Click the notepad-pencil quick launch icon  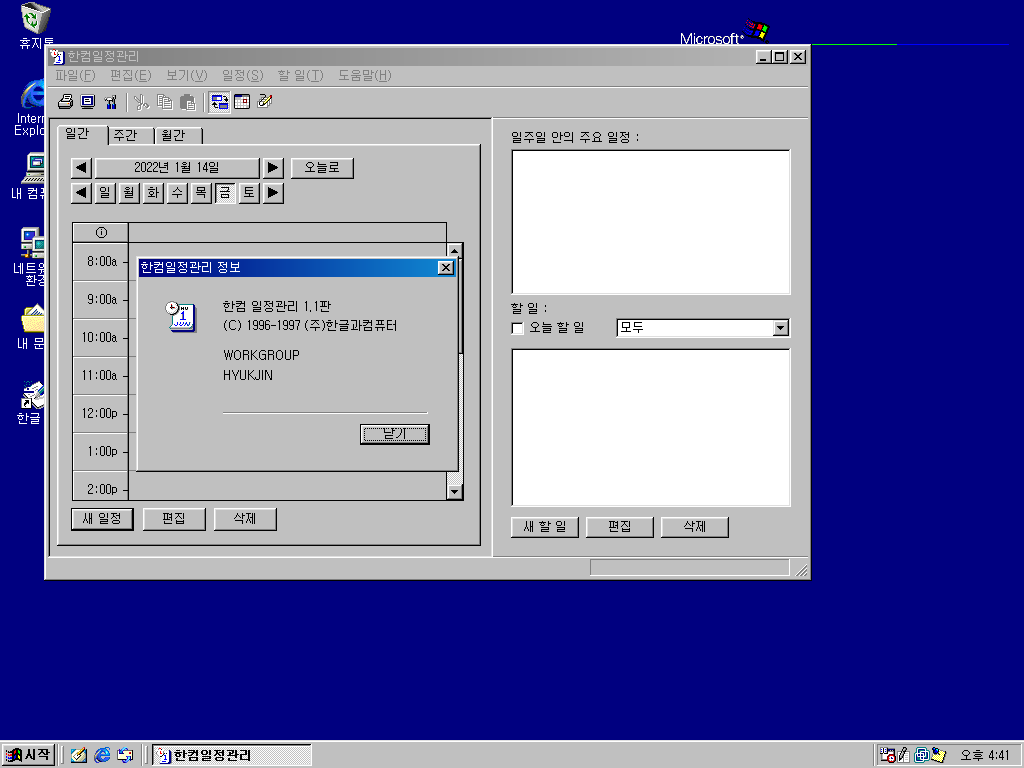pyautogui.click(x=79, y=755)
